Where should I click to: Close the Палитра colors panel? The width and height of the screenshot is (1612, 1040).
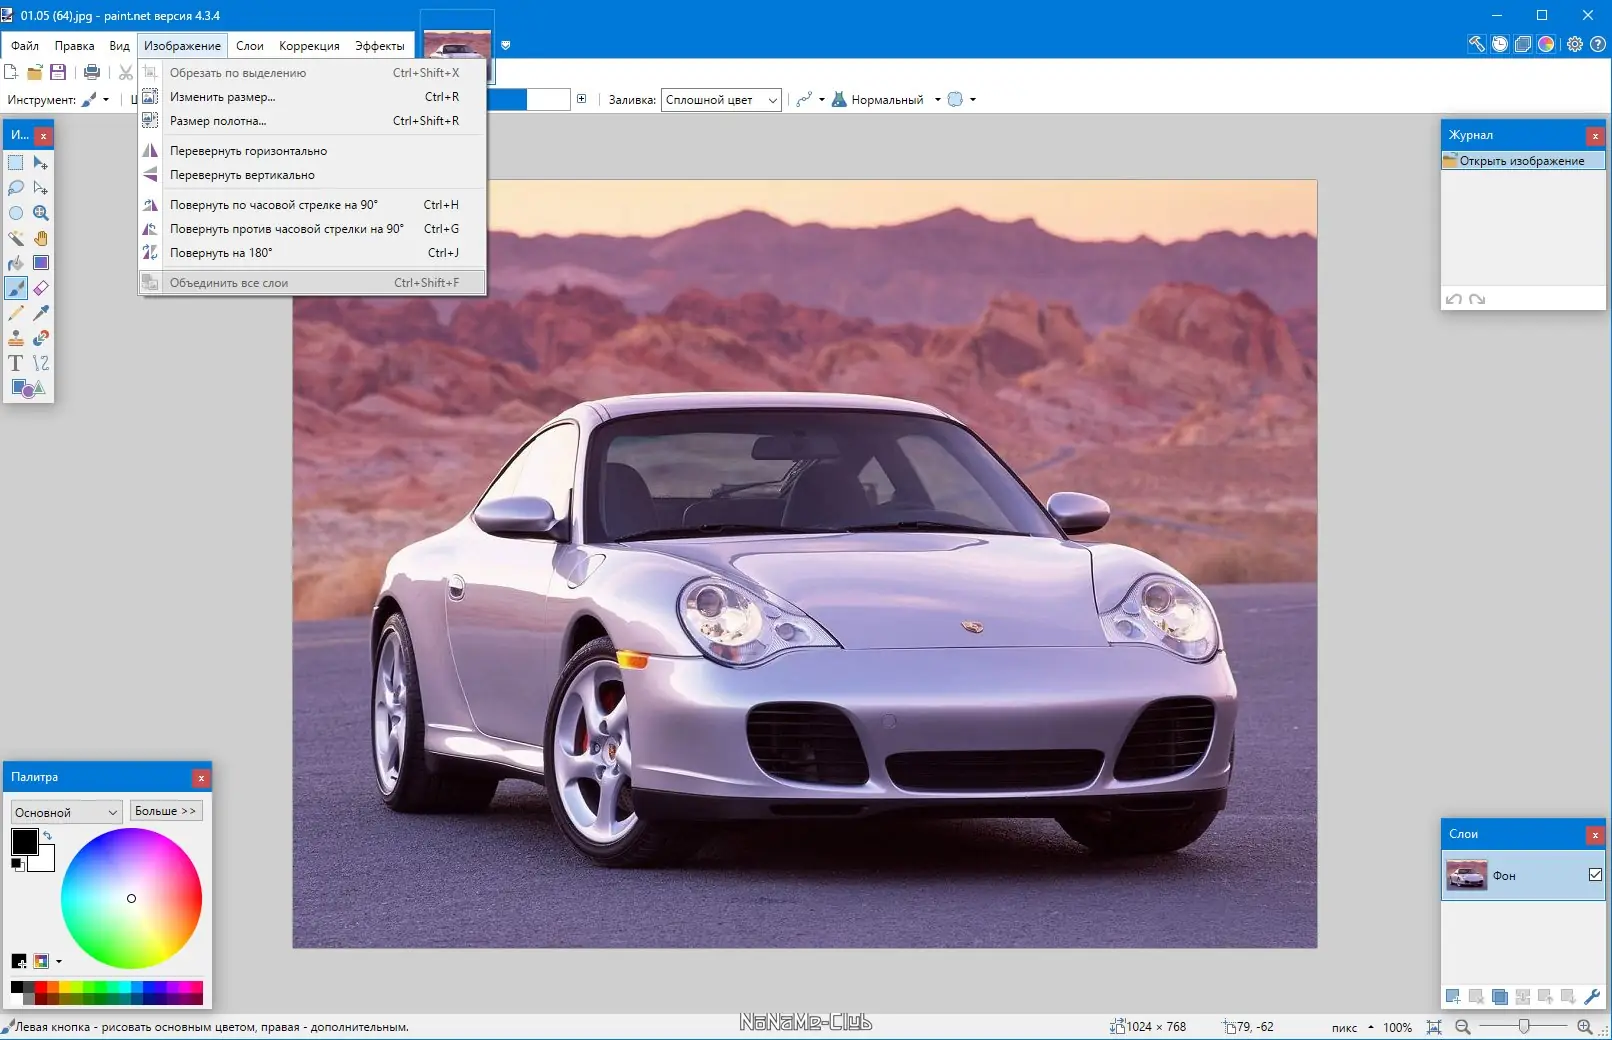[x=201, y=778]
